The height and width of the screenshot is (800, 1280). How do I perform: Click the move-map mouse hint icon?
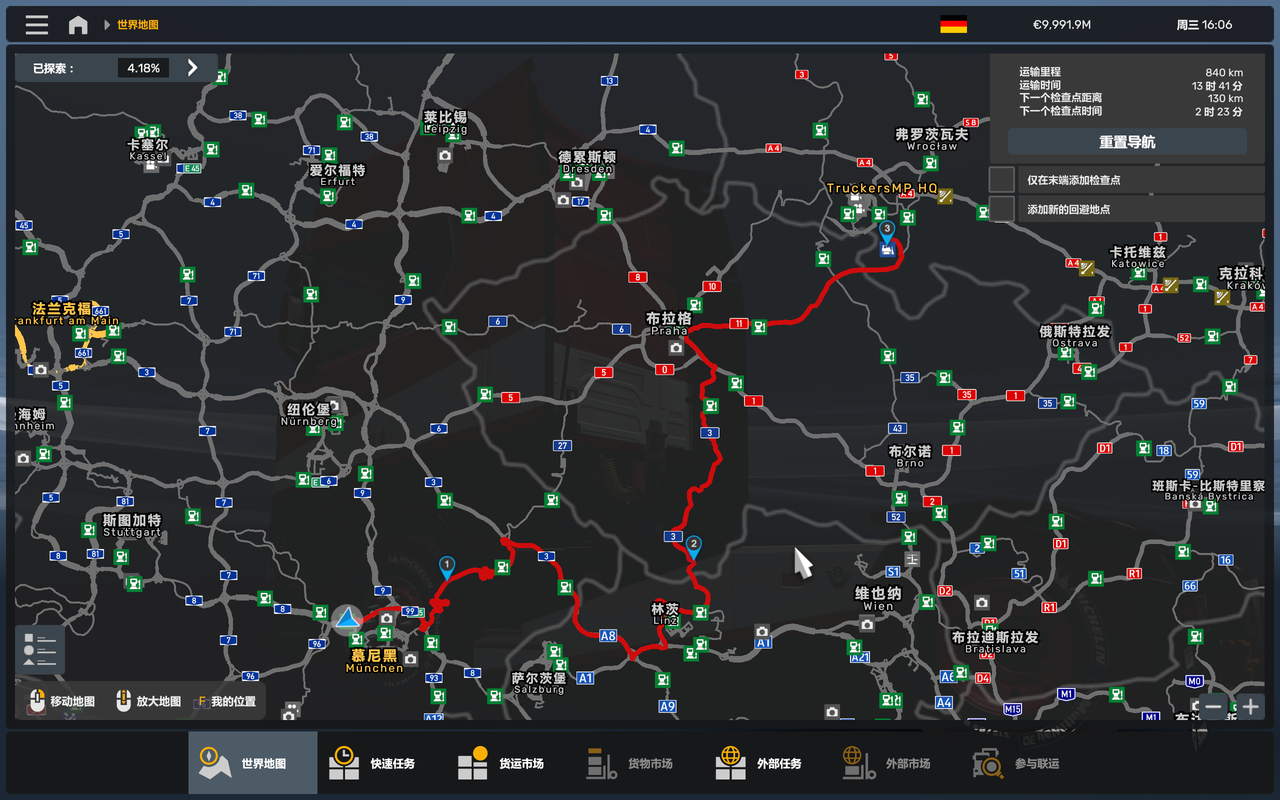click(x=37, y=701)
